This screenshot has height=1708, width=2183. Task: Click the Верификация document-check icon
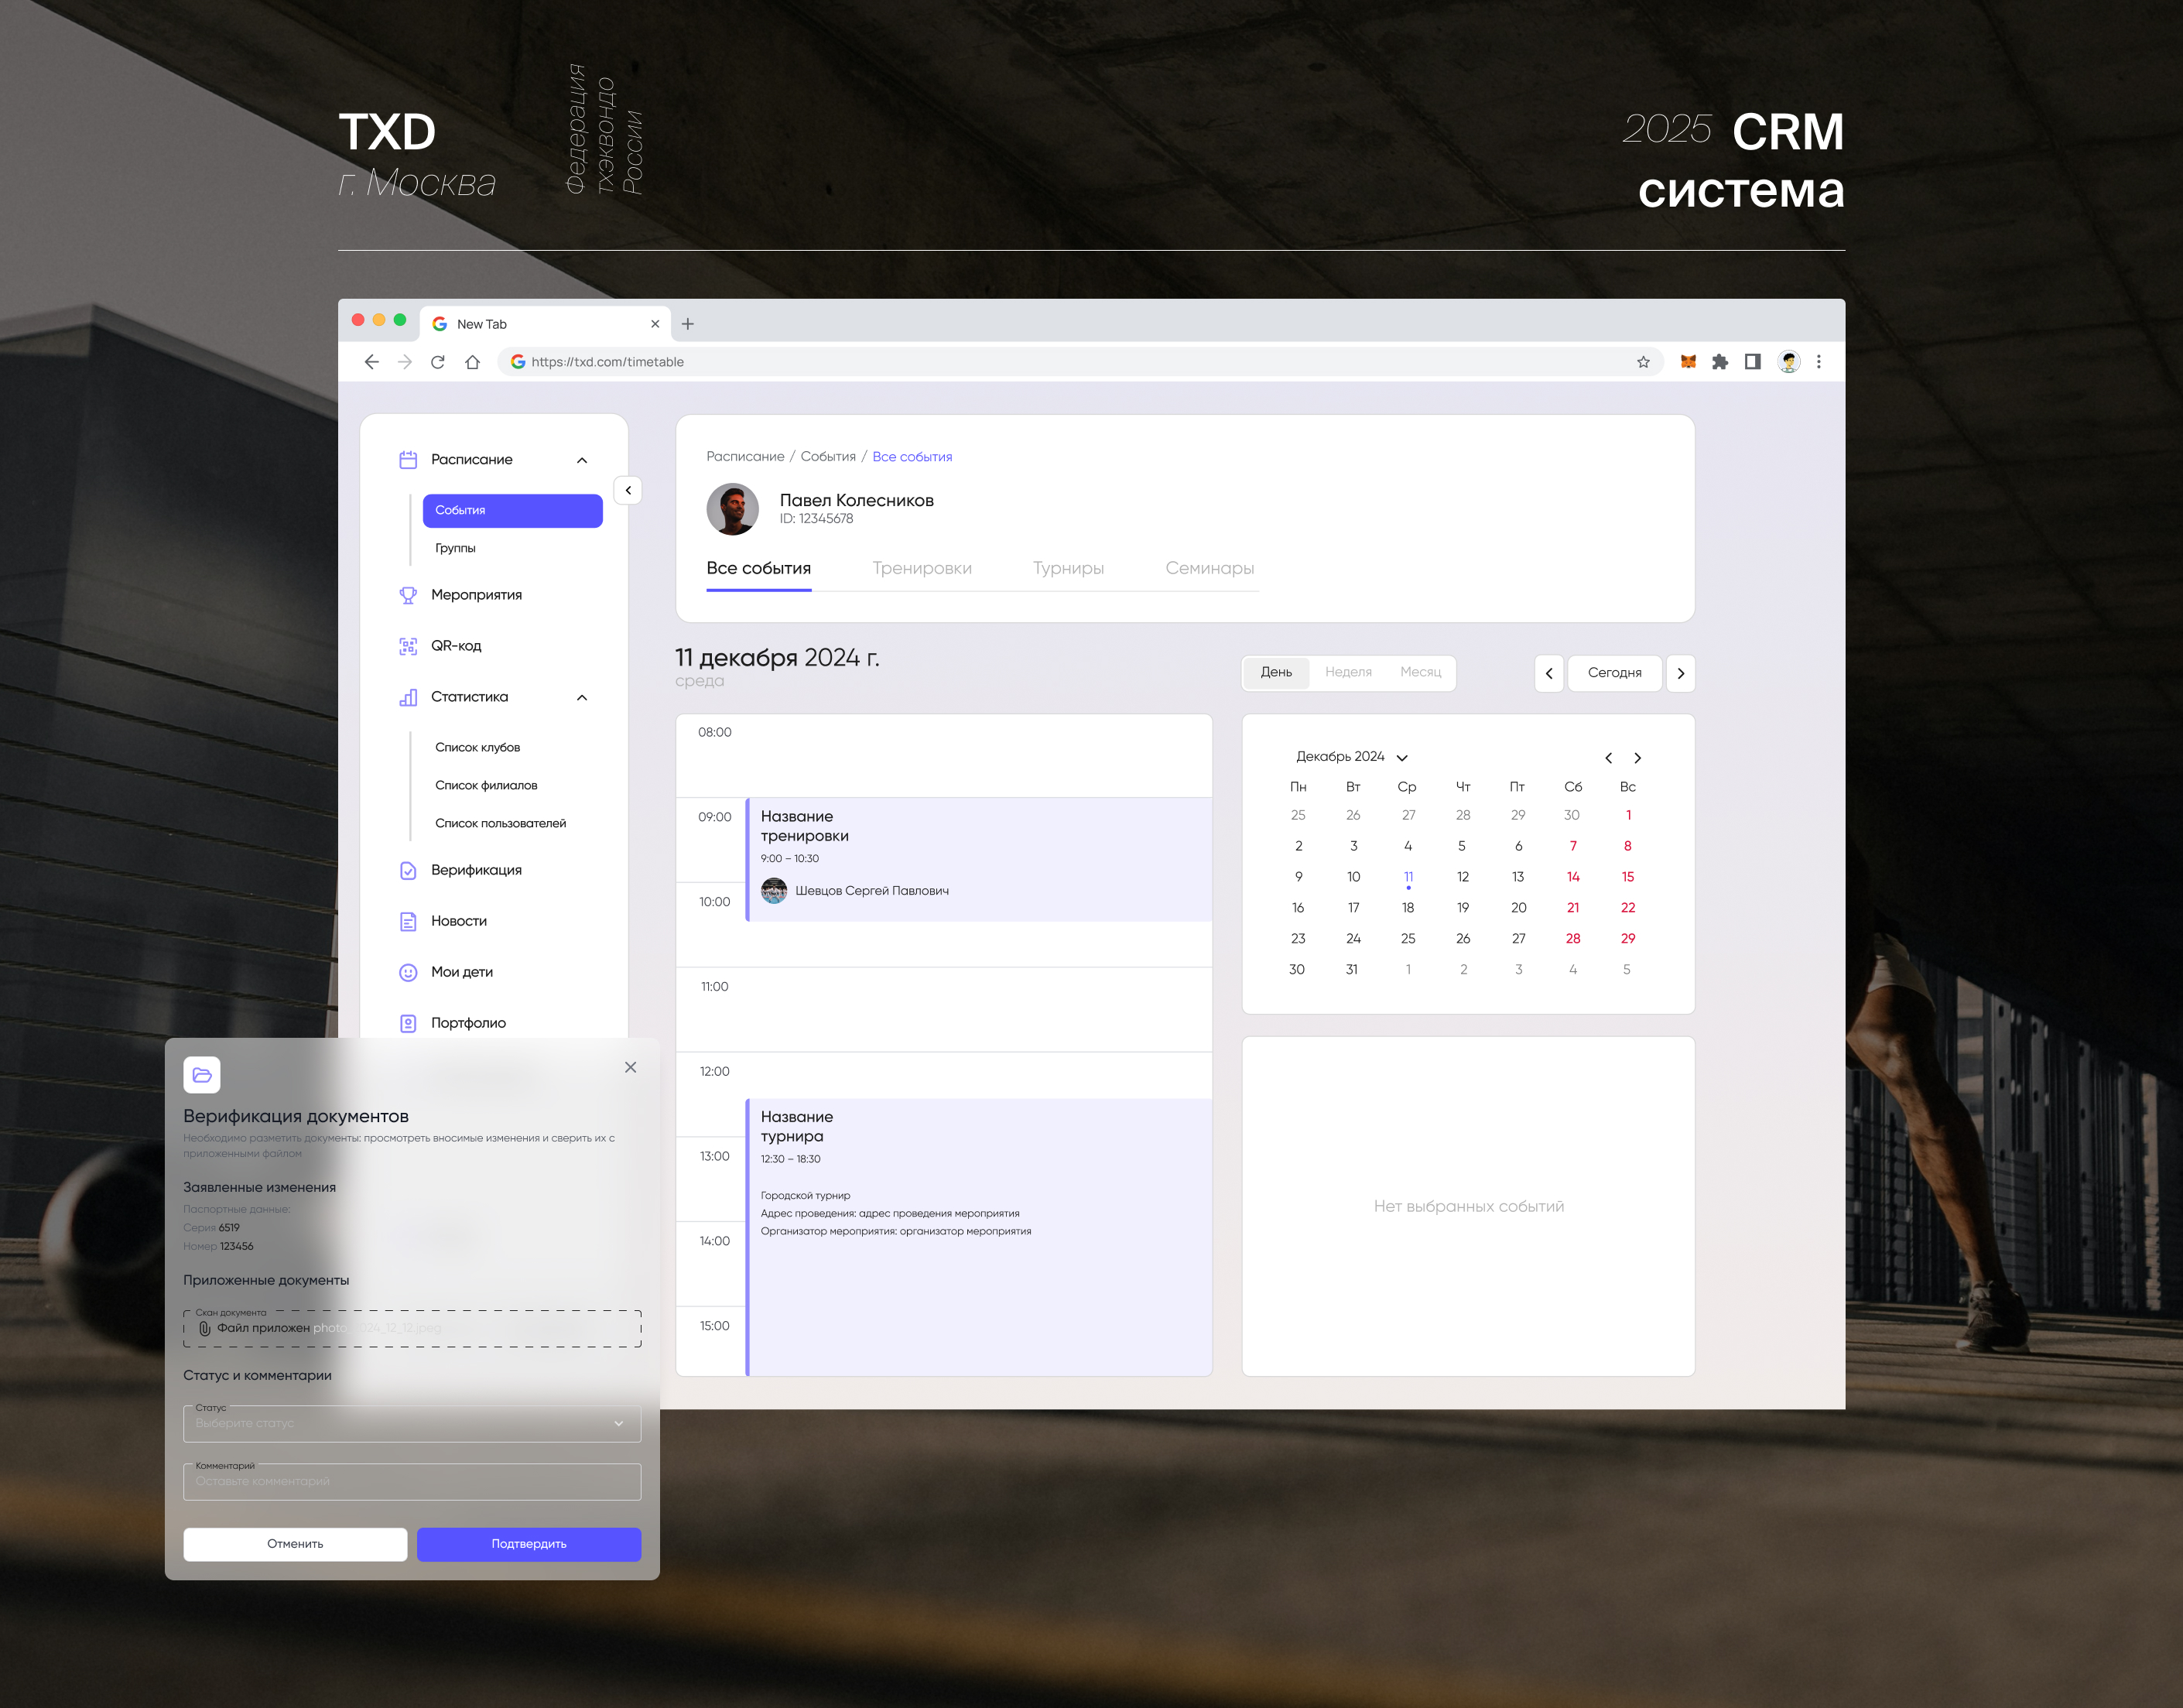(x=408, y=870)
